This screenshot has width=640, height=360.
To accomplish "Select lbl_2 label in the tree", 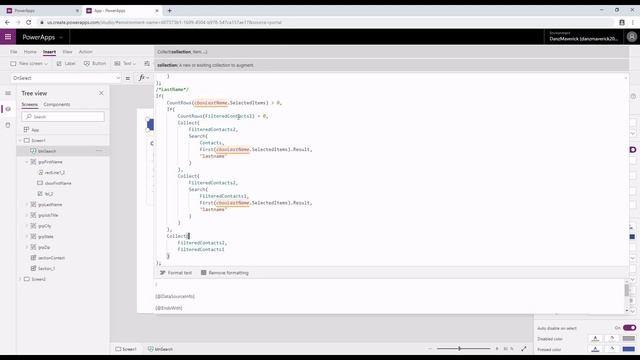I will pyautogui.click(x=49, y=194).
